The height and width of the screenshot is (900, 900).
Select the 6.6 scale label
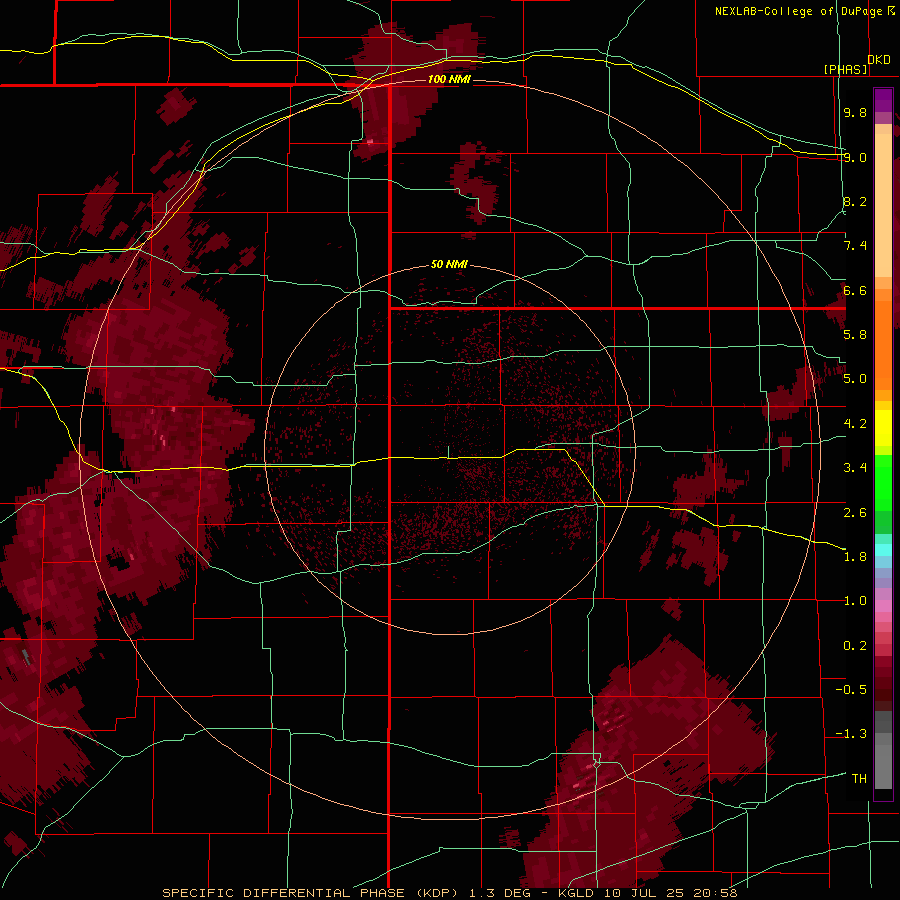click(855, 290)
